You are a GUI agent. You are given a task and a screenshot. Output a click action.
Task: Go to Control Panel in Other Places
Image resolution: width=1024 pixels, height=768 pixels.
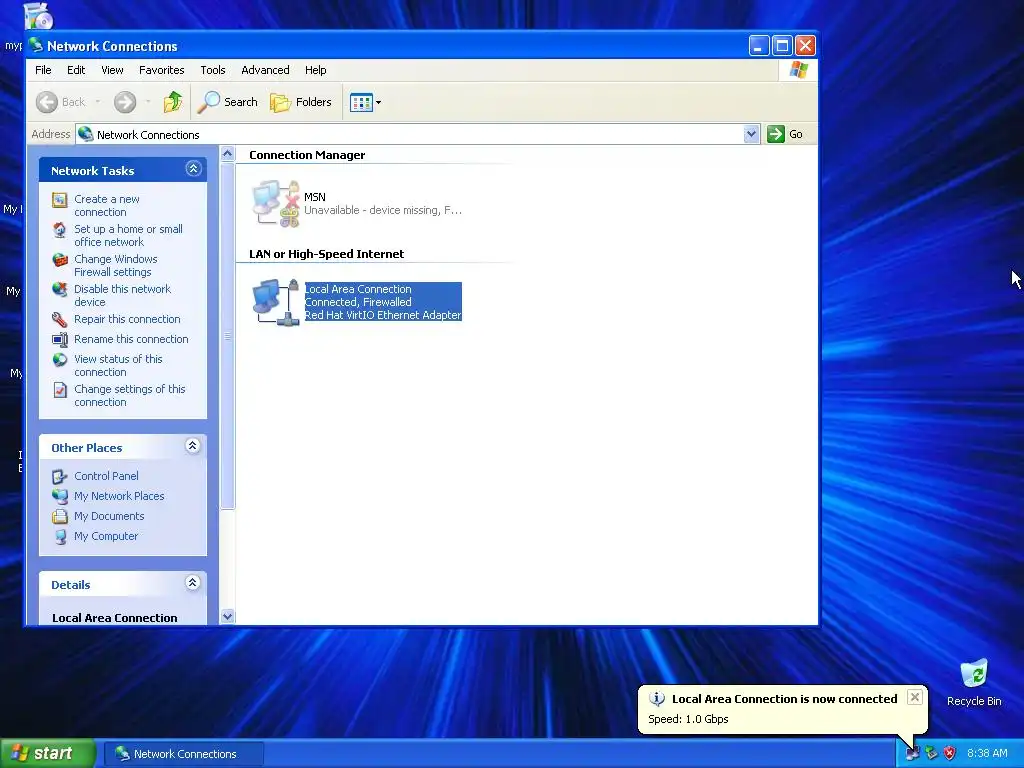tap(106, 476)
